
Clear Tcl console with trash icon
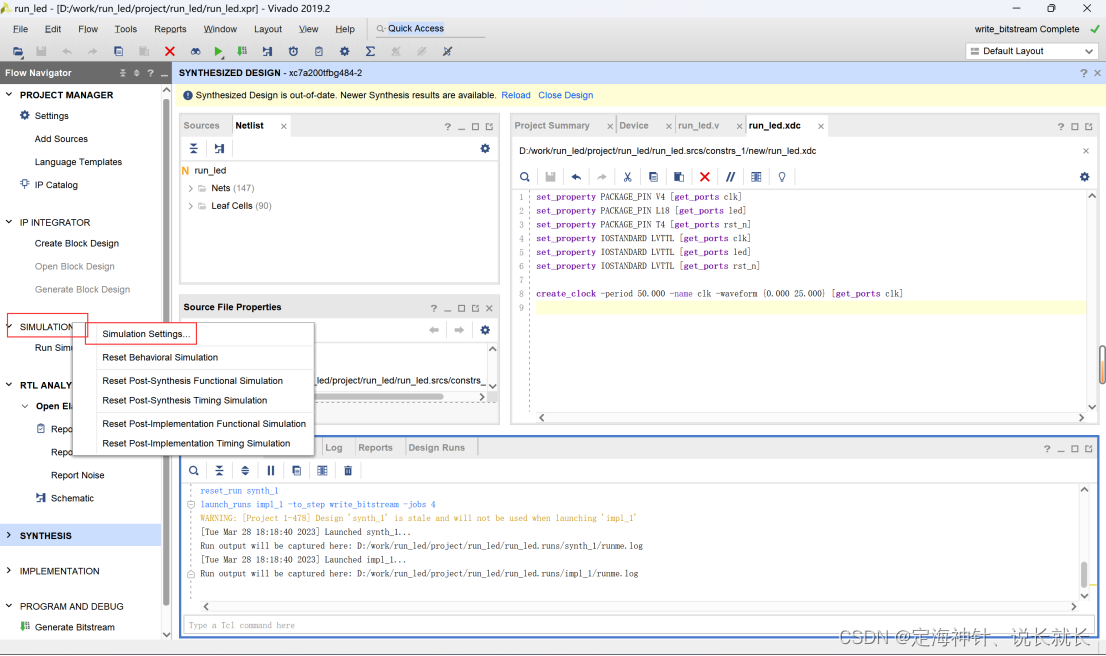pyautogui.click(x=348, y=470)
